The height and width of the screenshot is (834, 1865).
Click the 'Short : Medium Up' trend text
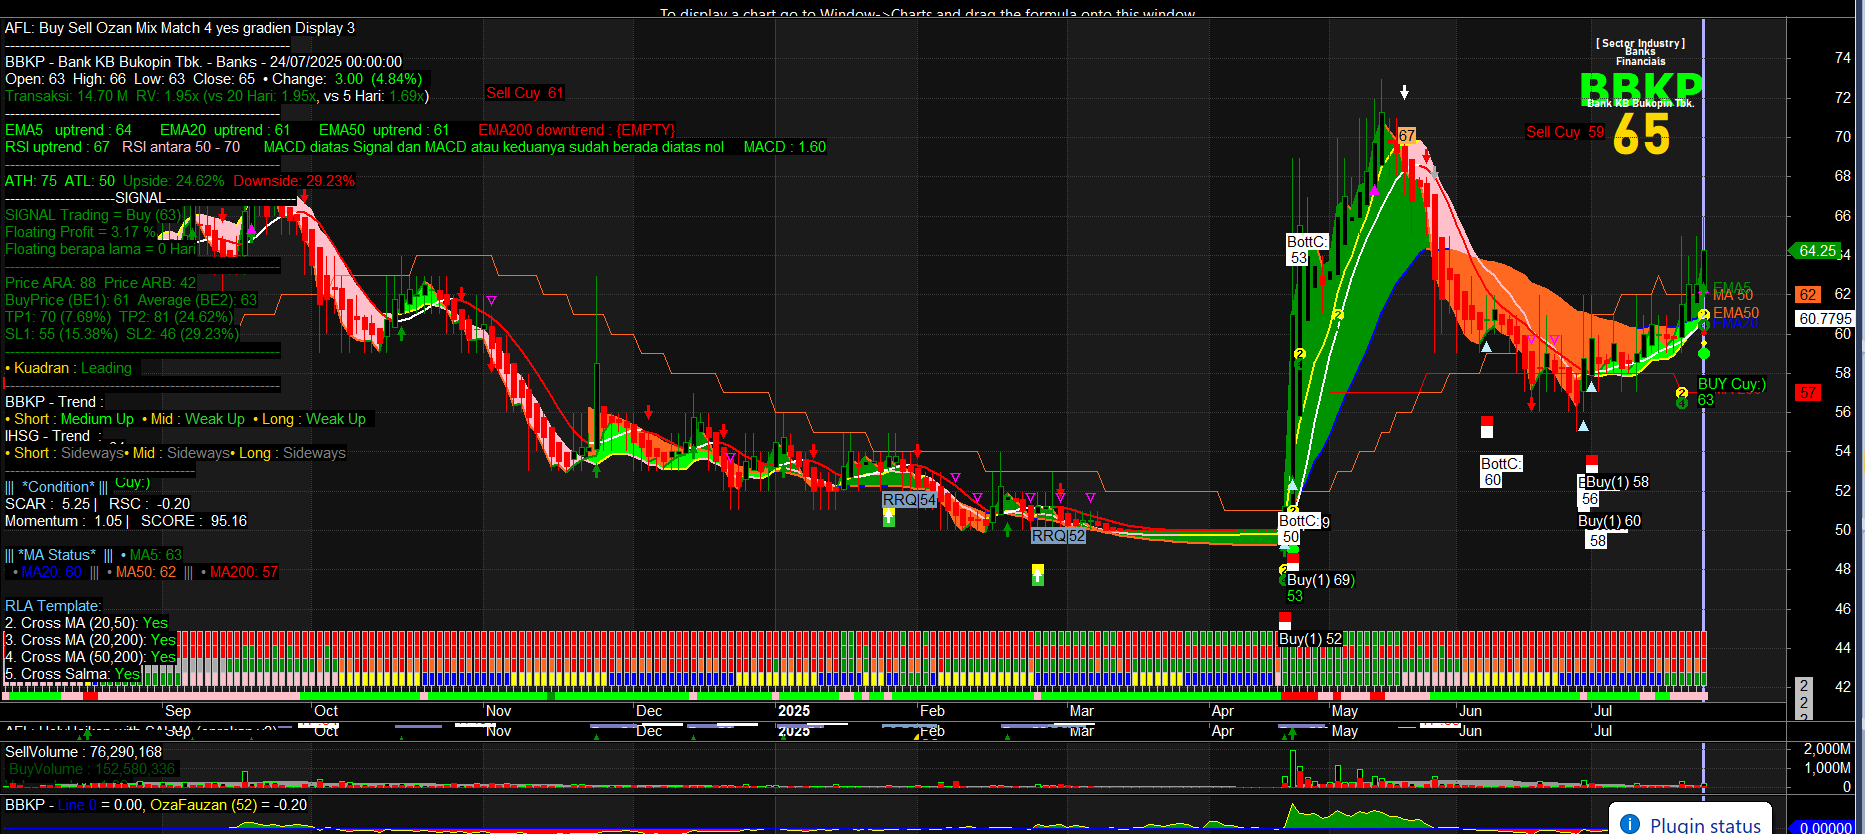69,419
